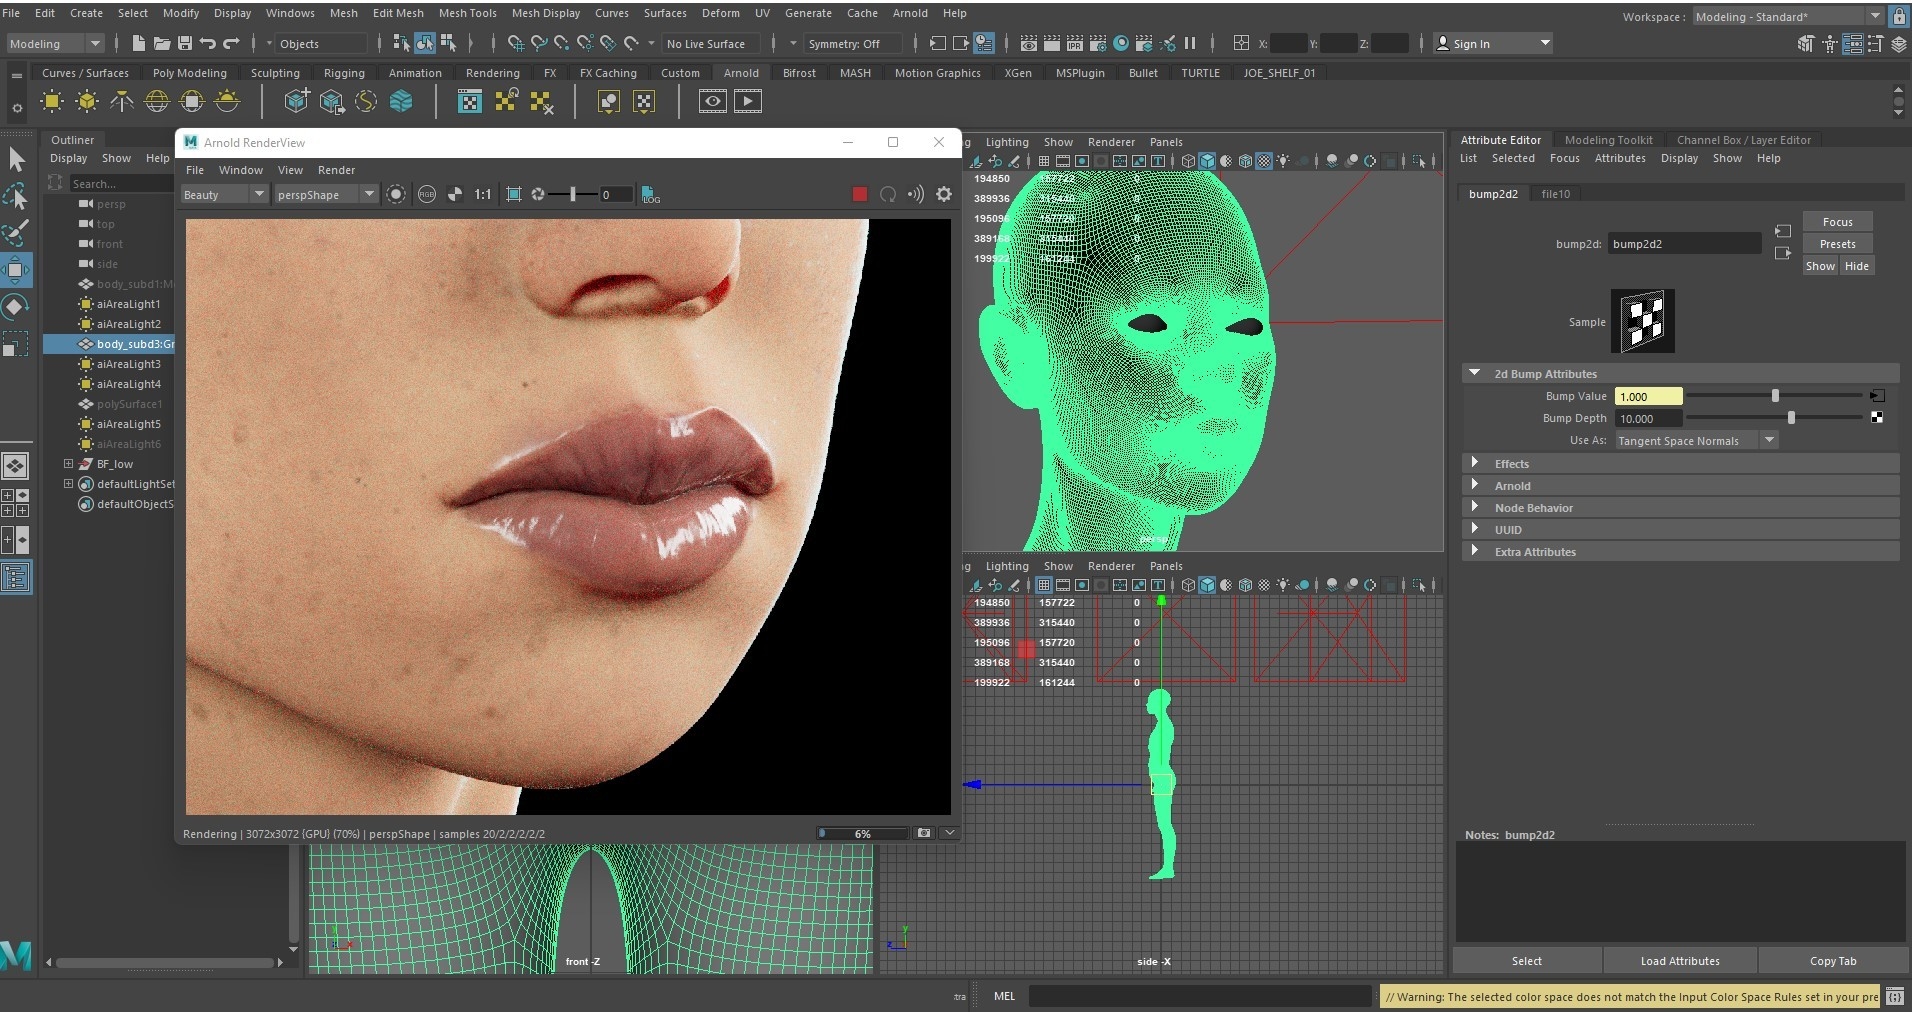Viewport: 1912px width, 1012px height.
Task: Open the perspShape camera dropdown
Action: click(325, 194)
